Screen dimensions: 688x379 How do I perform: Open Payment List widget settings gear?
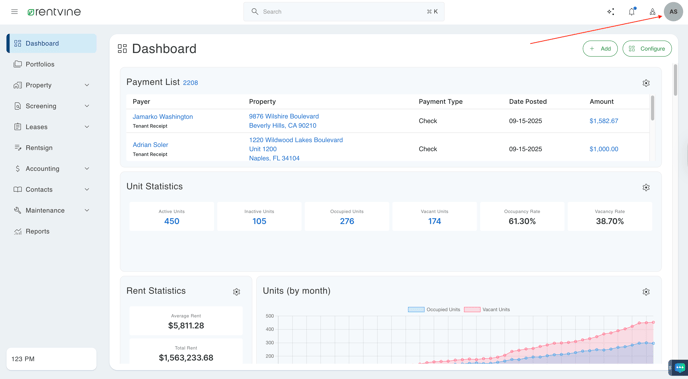[646, 83]
